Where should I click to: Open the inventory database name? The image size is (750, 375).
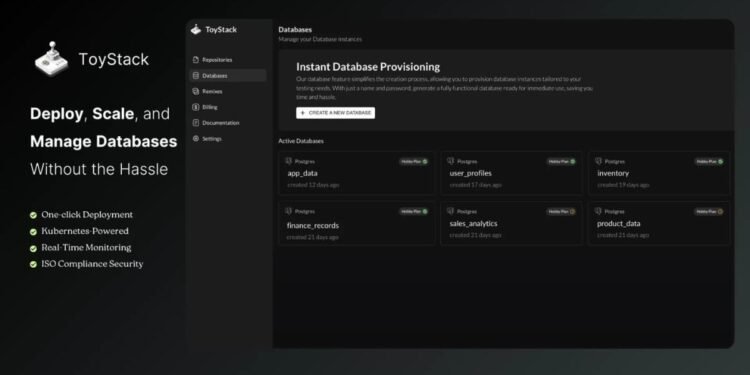[x=613, y=174]
